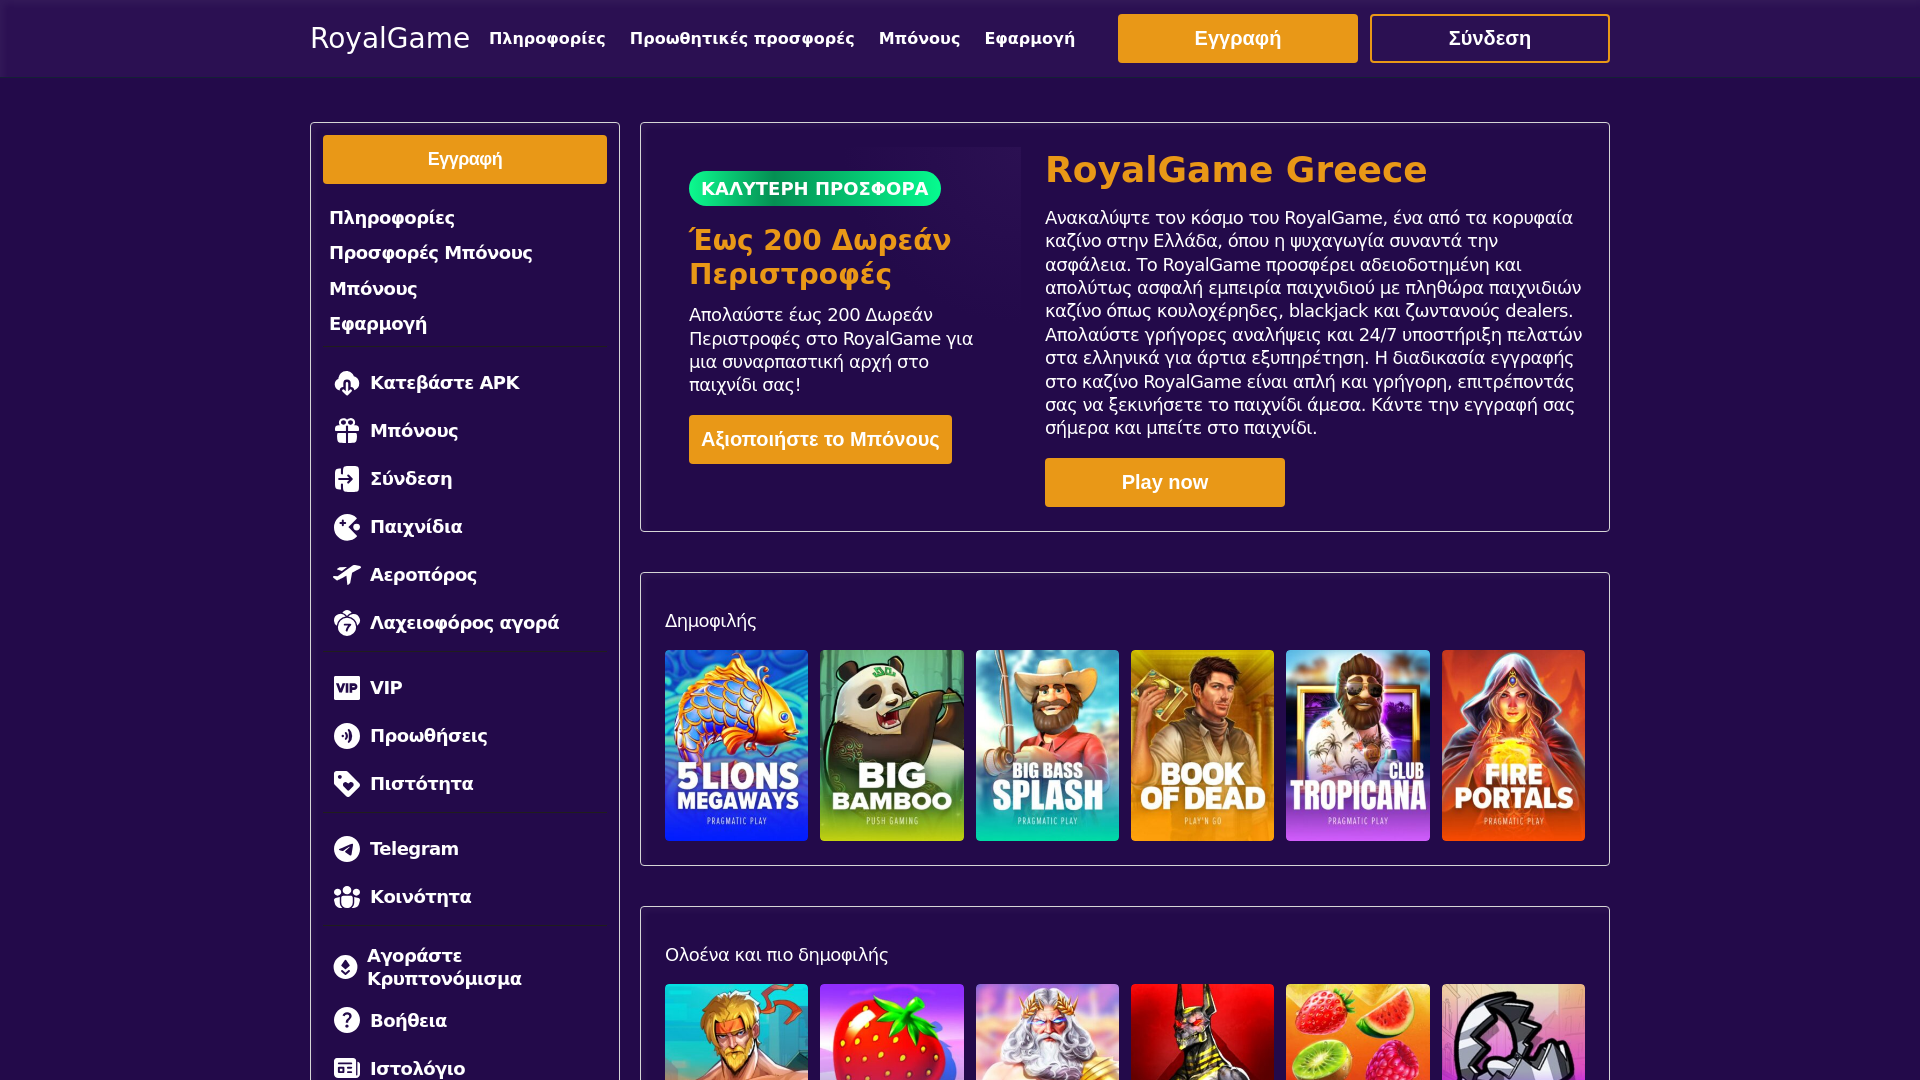Click the download APK cloud icon
The image size is (1920, 1080).
click(x=347, y=383)
